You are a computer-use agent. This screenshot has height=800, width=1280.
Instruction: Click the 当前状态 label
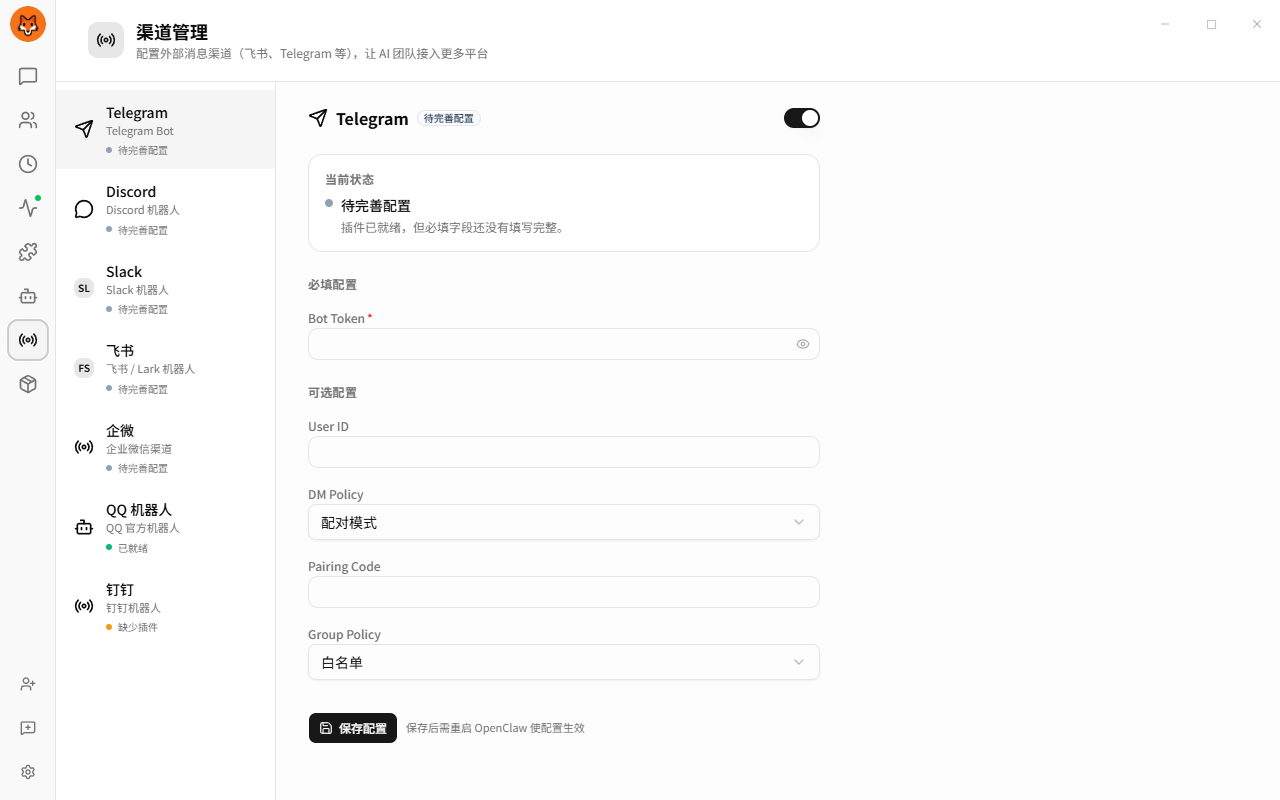pos(349,180)
